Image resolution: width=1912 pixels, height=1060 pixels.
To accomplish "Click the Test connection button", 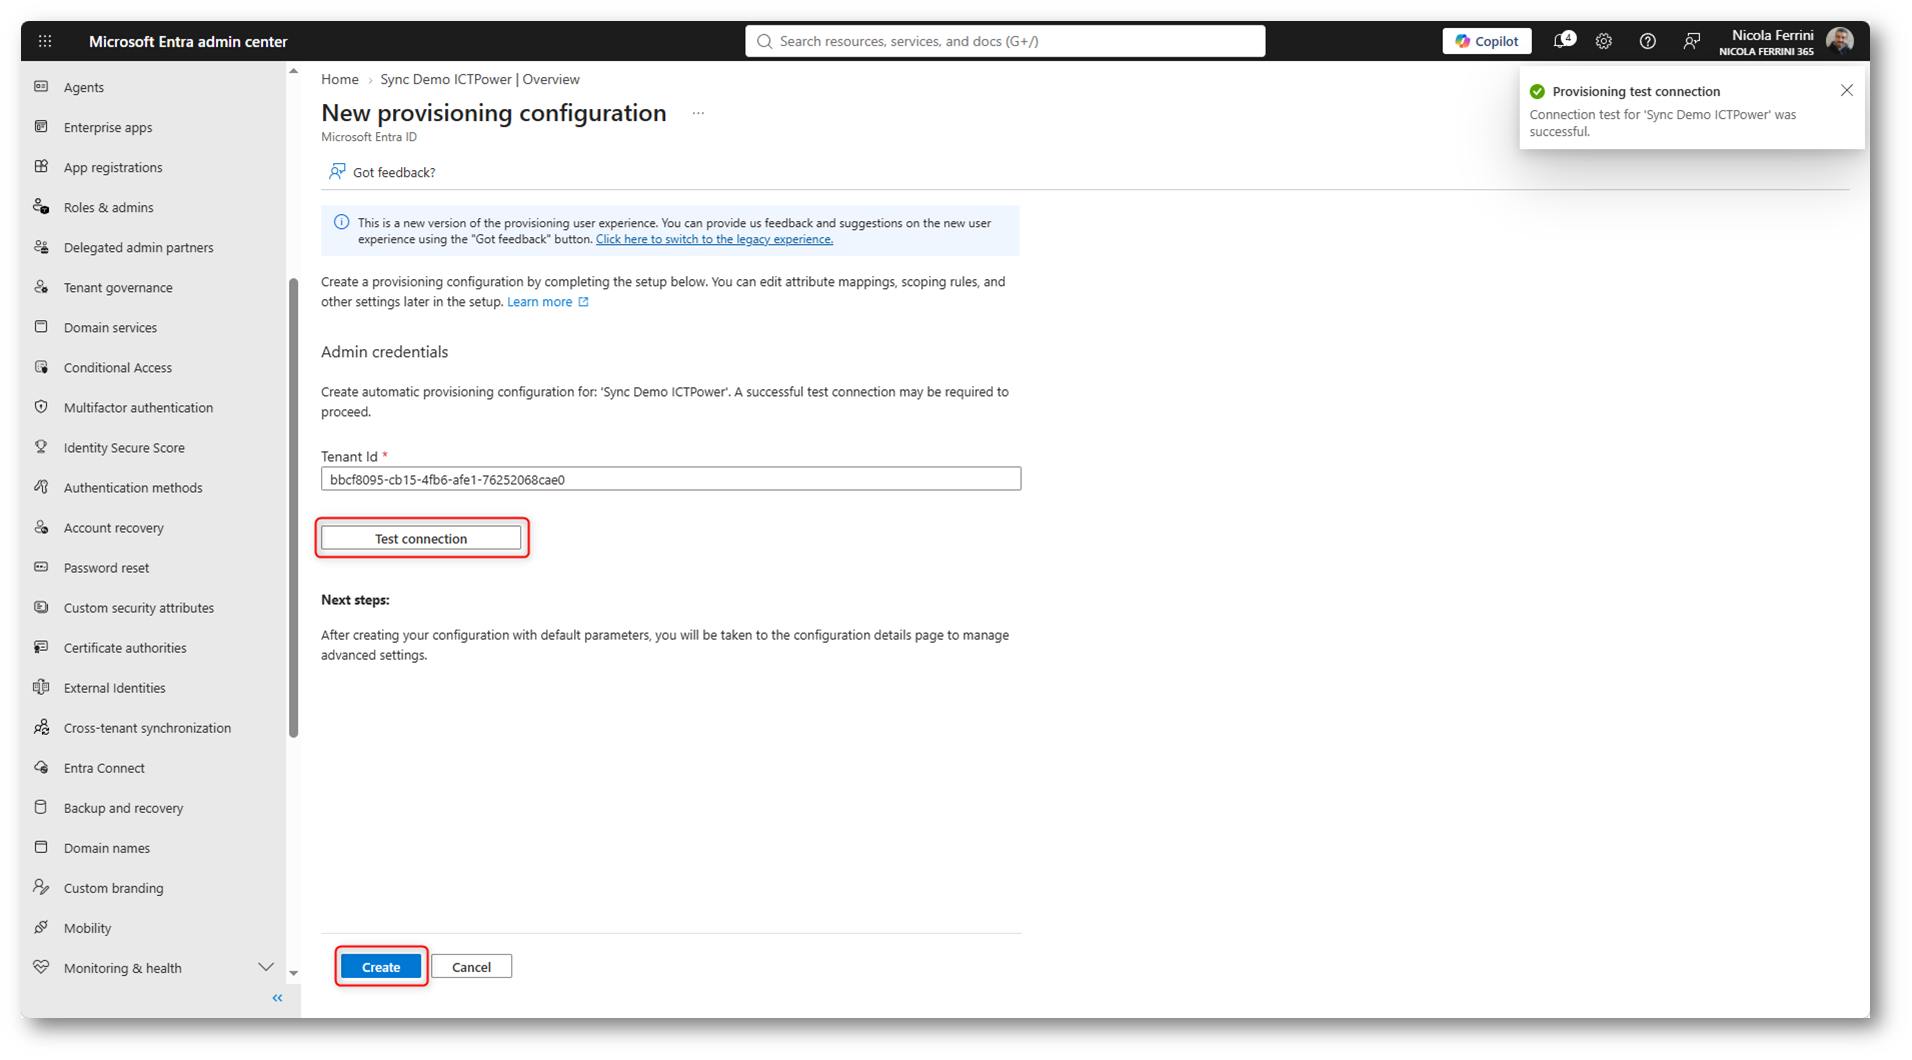I will coord(421,538).
